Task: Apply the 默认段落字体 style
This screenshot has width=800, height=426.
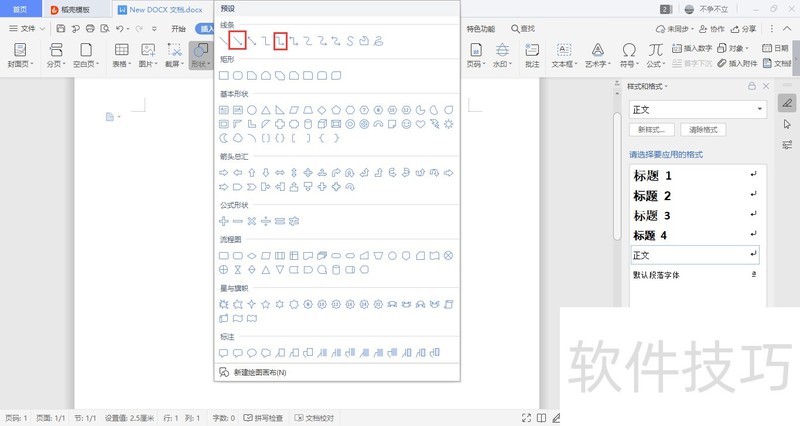Action: tap(695, 274)
